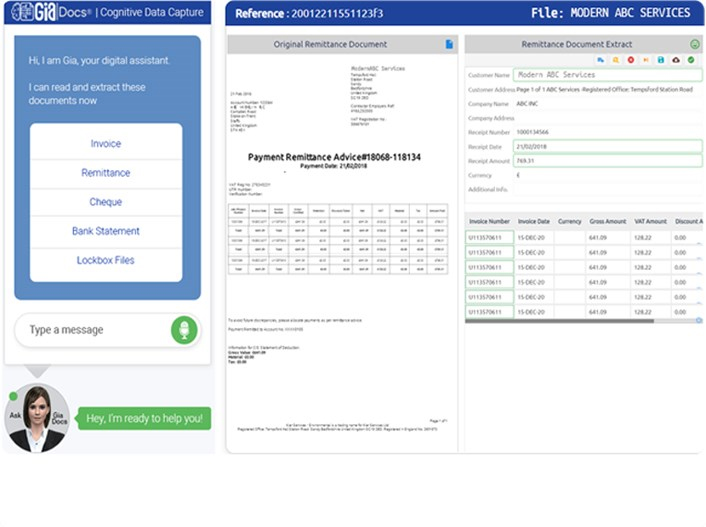706x527 pixels.
Task: Open the Bank Statement option
Action: 106,231
